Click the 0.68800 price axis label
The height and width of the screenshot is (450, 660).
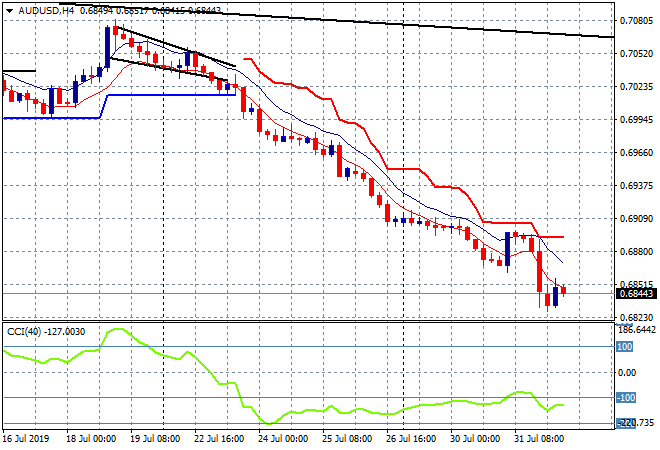636,252
